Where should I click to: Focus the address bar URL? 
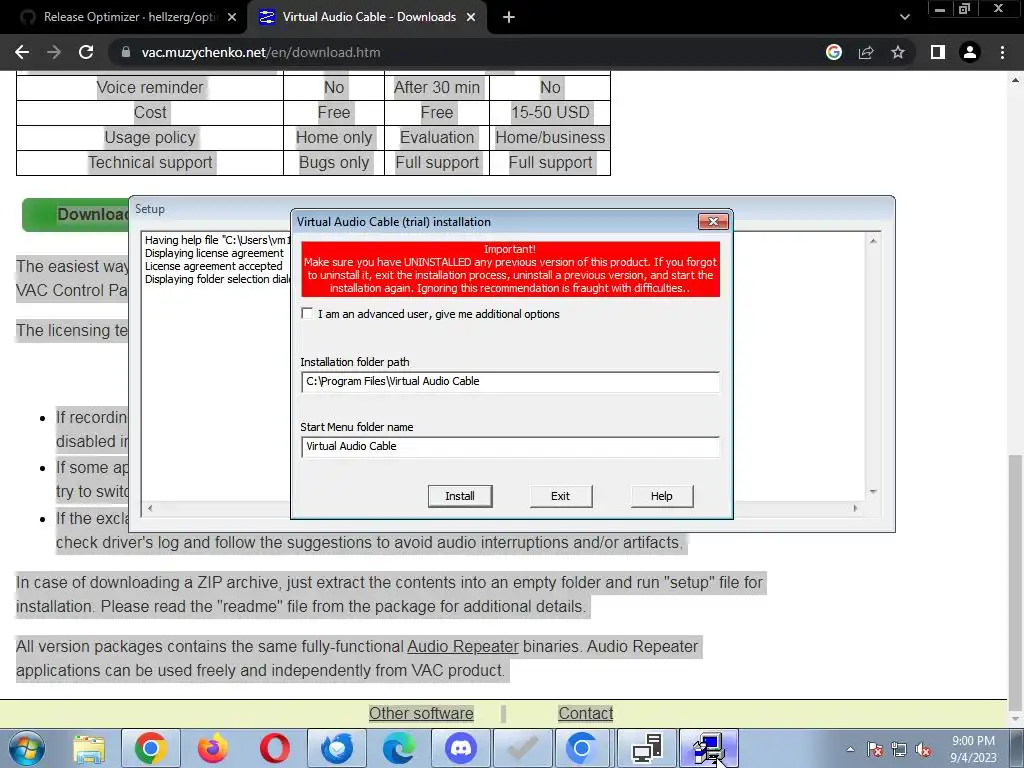coord(261,52)
